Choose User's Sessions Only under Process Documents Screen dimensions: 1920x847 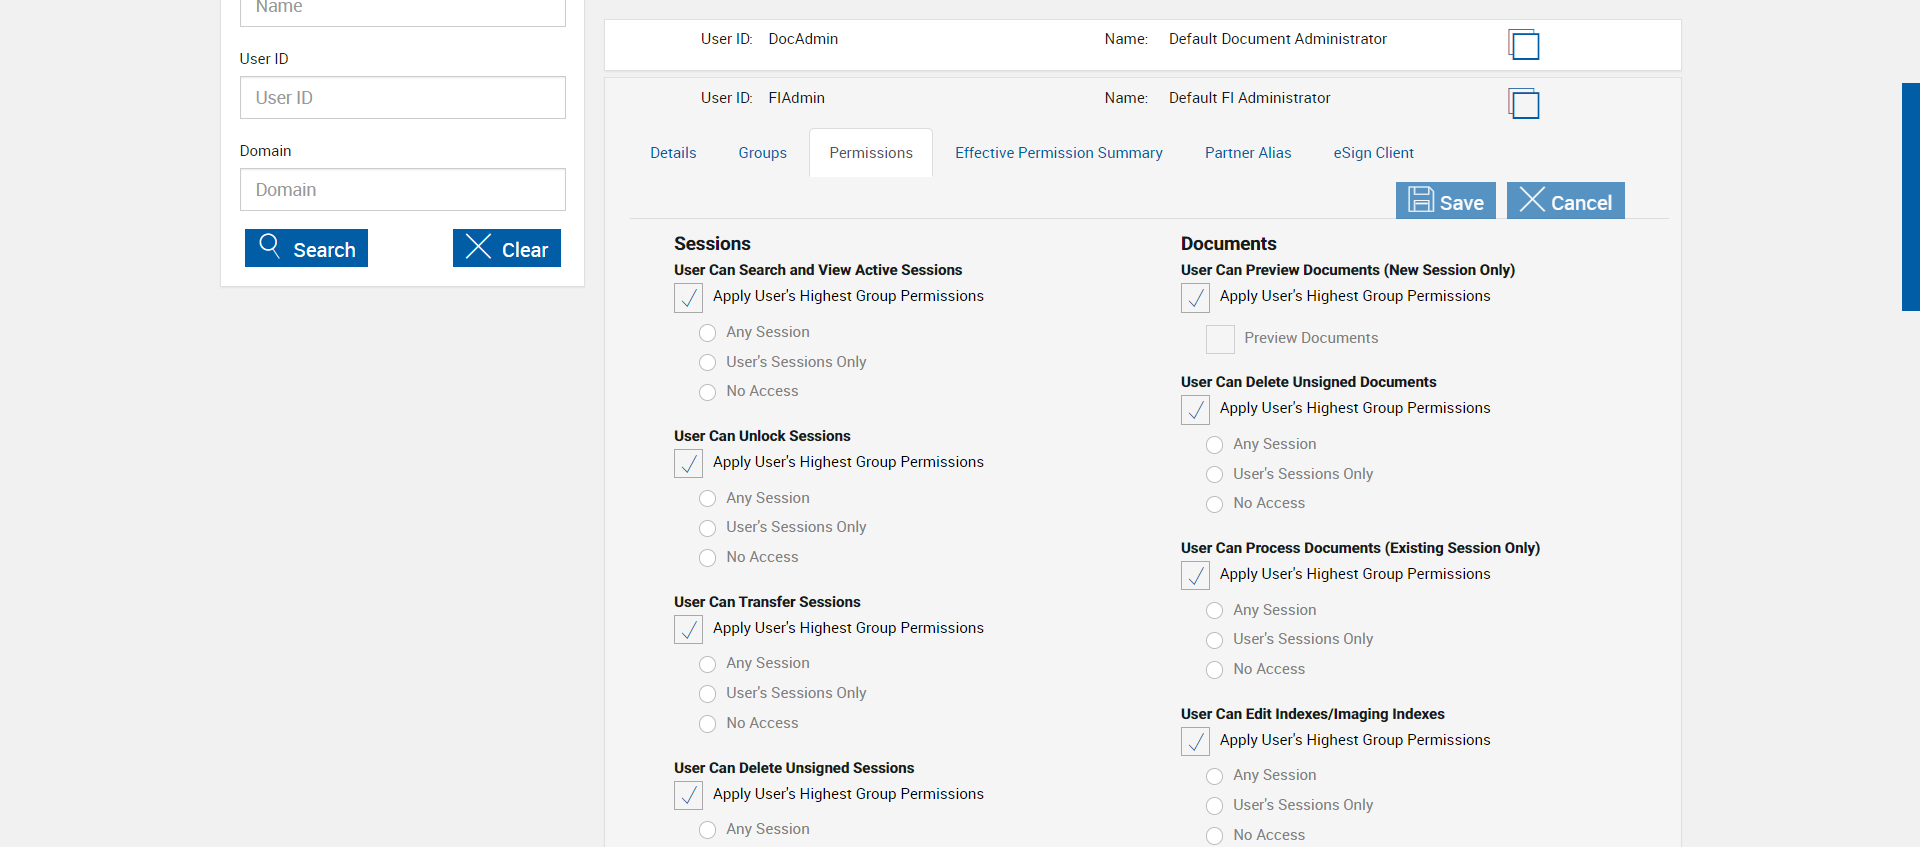1215,640
